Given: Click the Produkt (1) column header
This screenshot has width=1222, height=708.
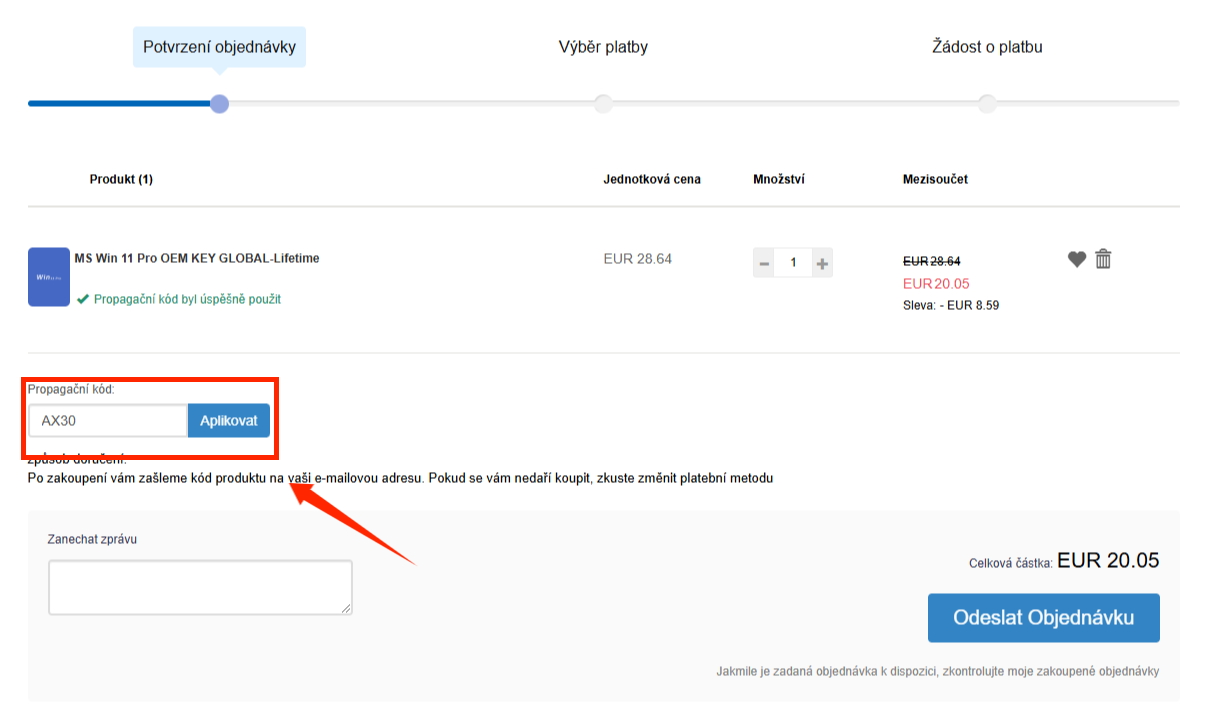Looking at the screenshot, I should (121, 179).
